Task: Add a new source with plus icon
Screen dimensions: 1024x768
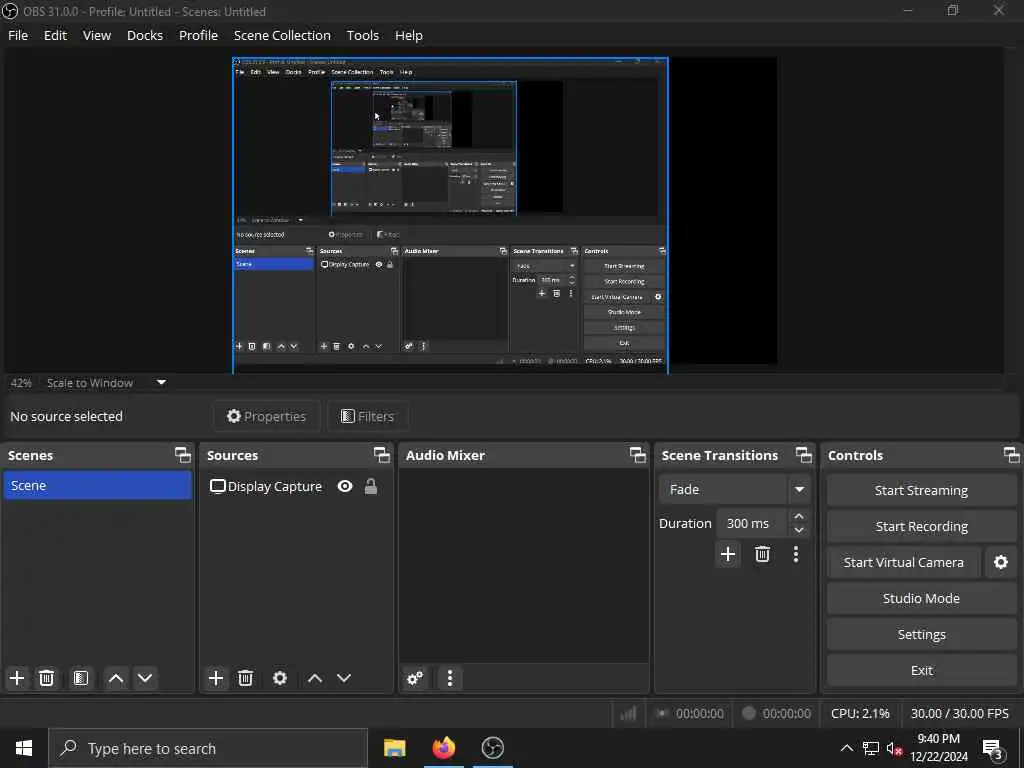Action: tap(216, 678)
